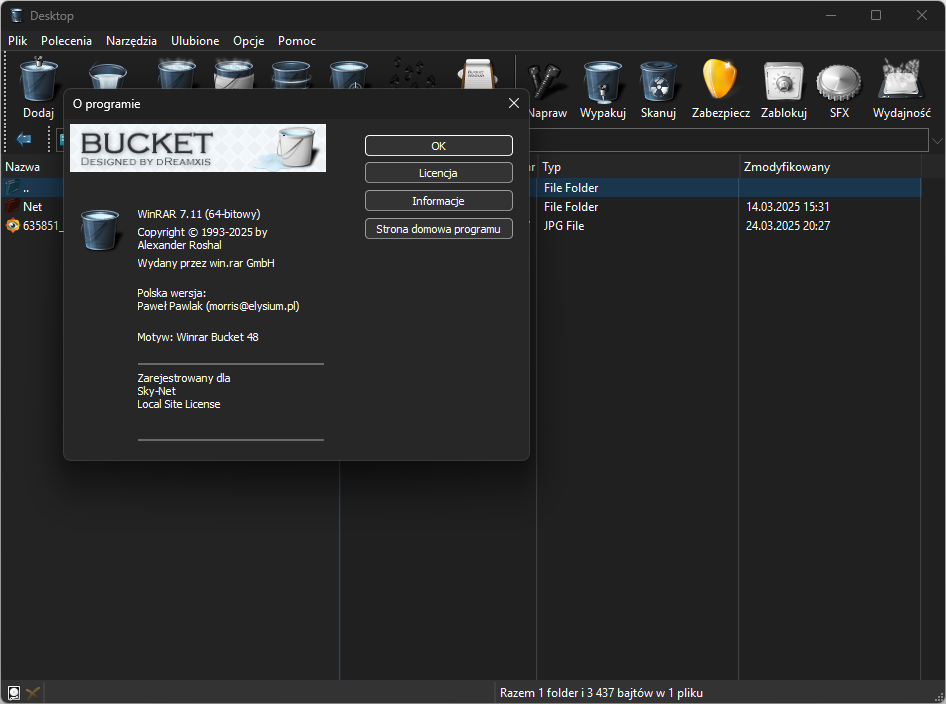Click the notepad clipboard toolbar icon
Screen dimensions: 946x704
click(478, 74)
